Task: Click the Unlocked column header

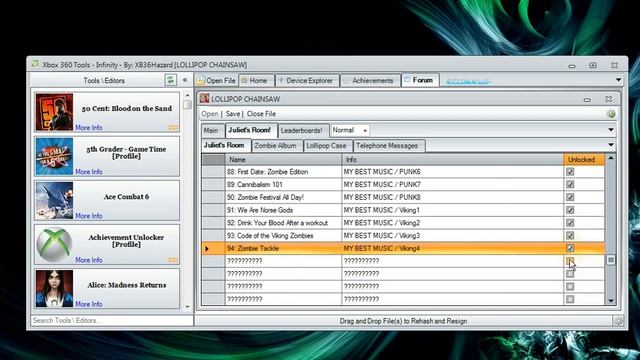Action: point(584,160)
